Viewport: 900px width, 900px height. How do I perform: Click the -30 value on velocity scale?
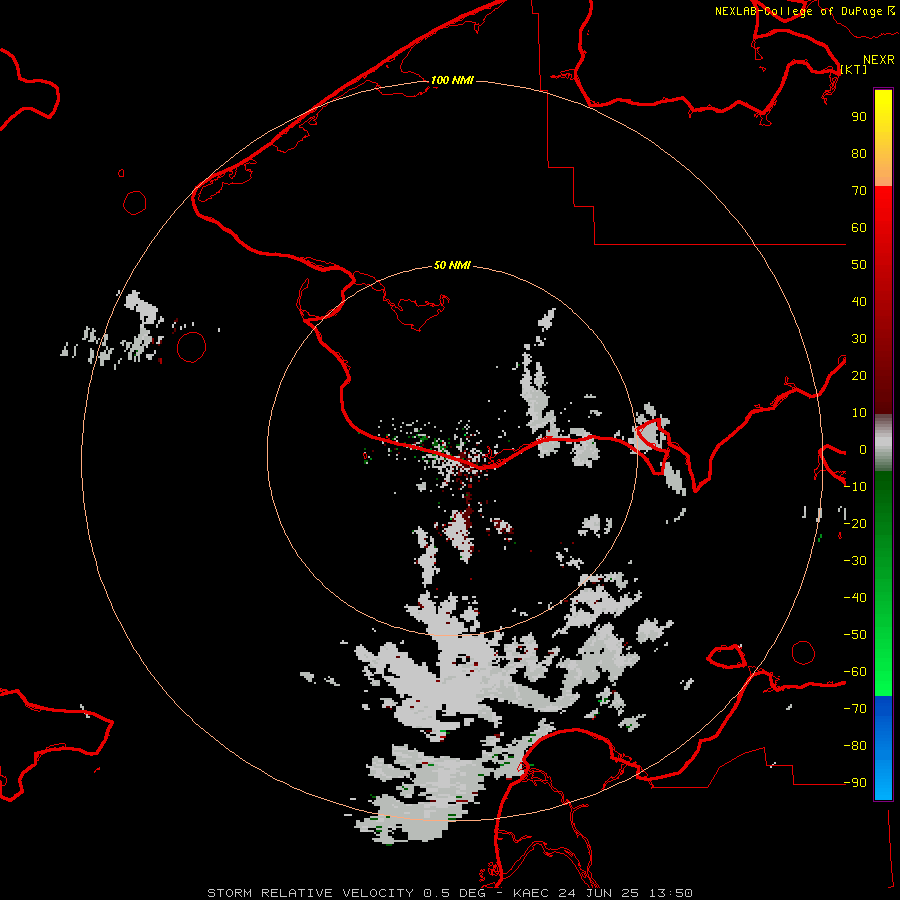click(855, 561)
